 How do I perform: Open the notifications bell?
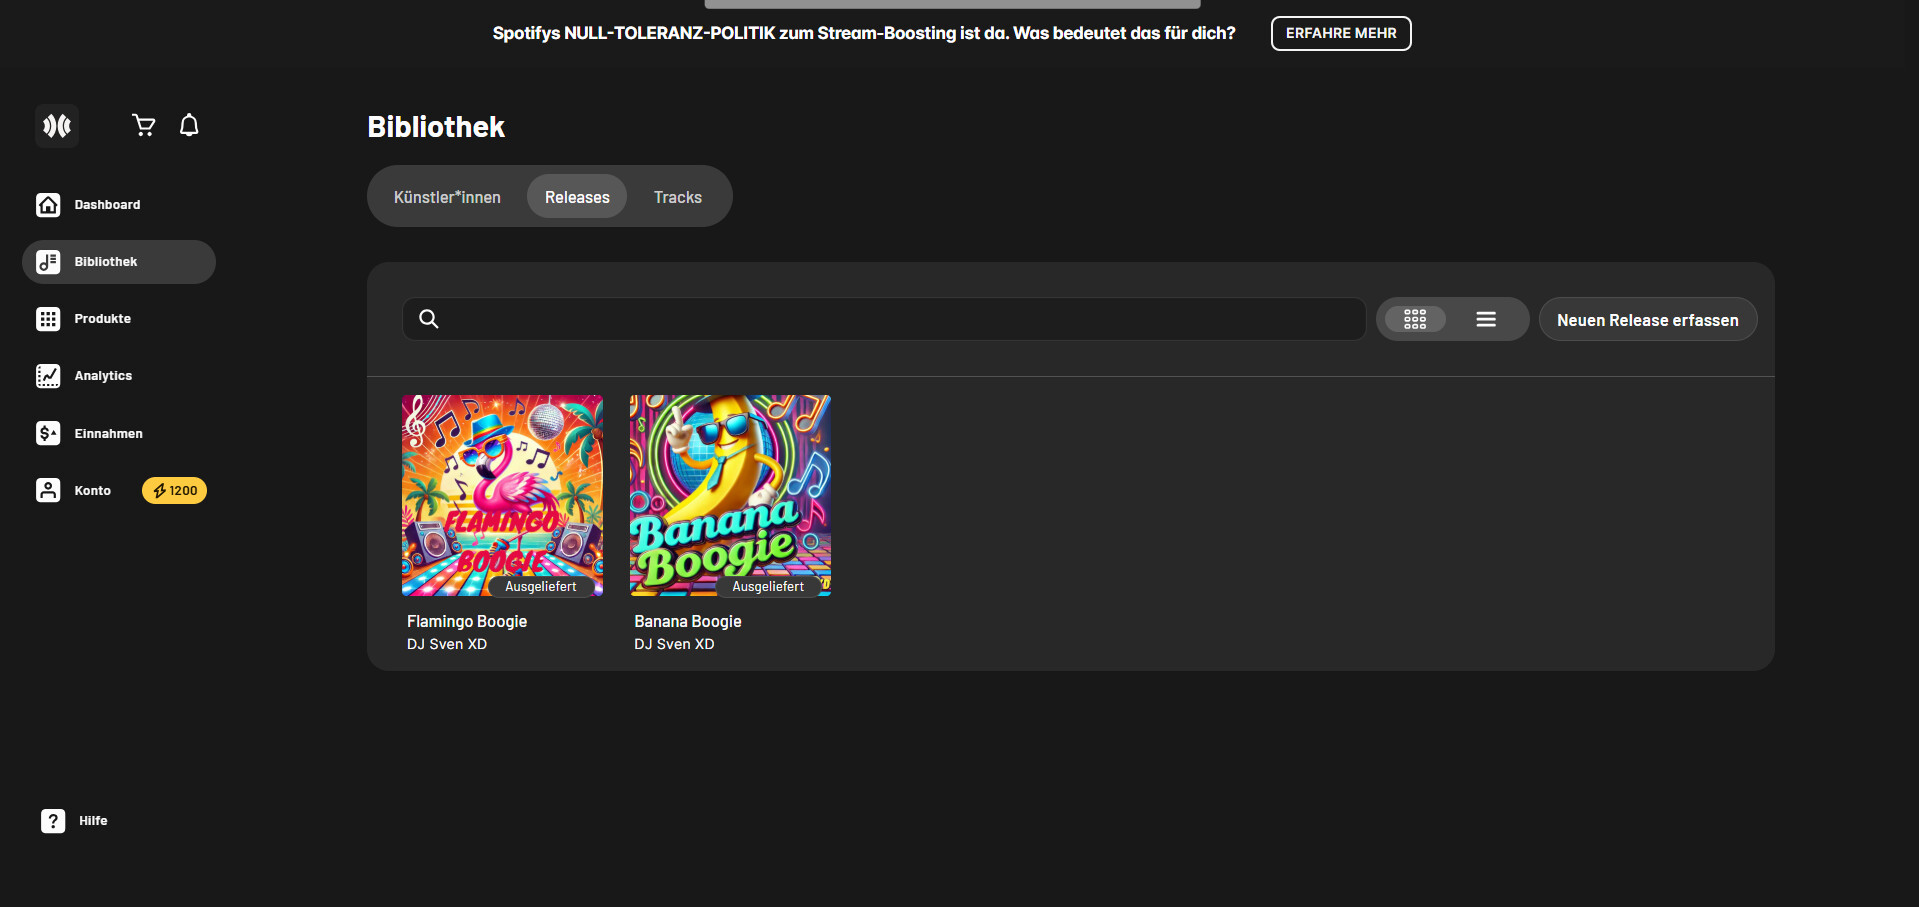(x=189, y=125)
